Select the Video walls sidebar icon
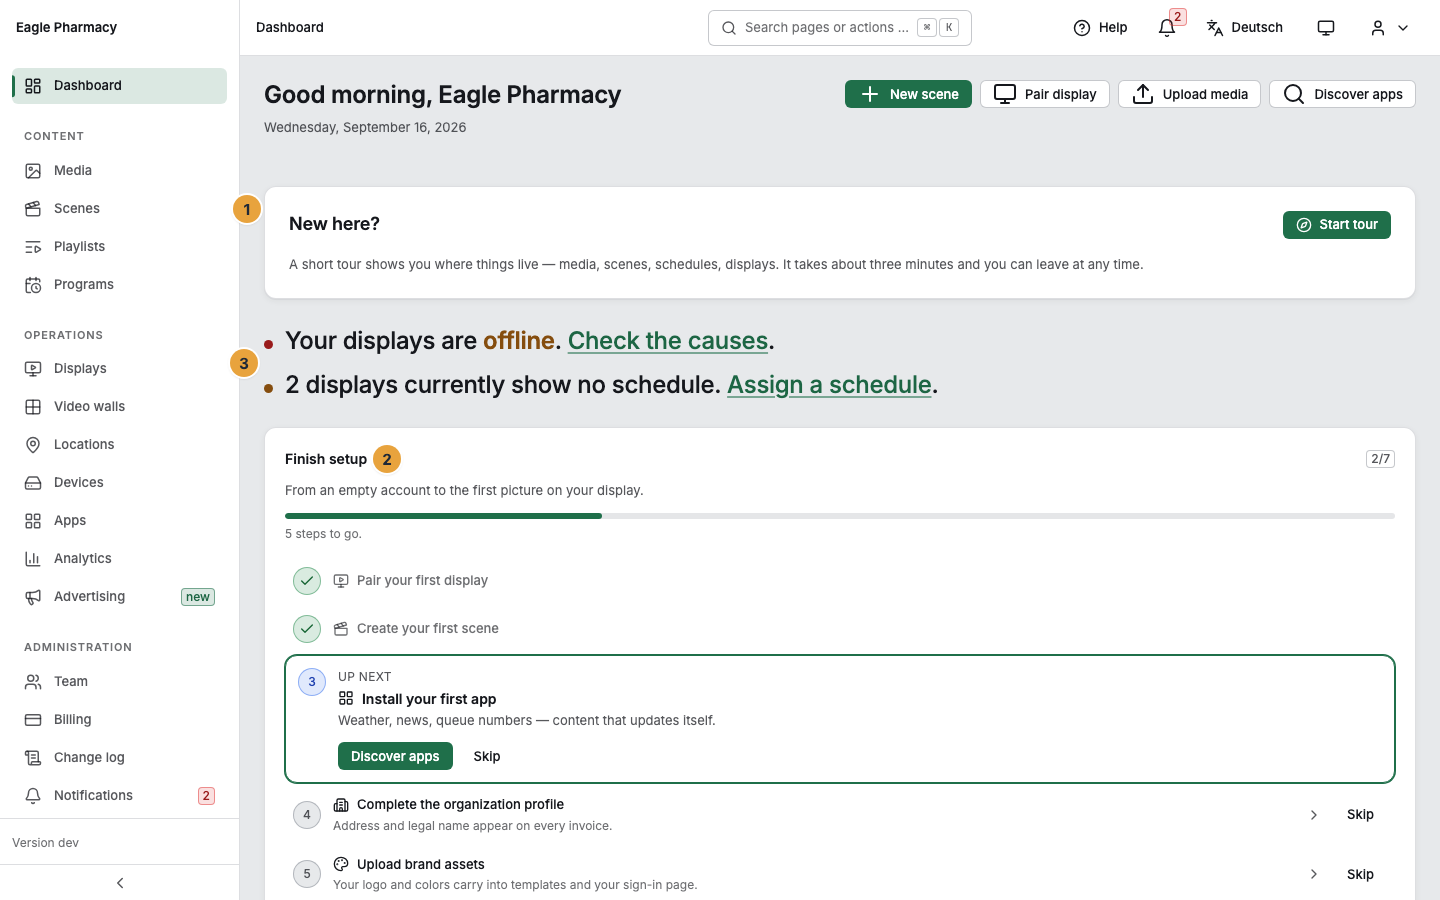Screen dimensions: 1440x900 (x=33, y=407)
